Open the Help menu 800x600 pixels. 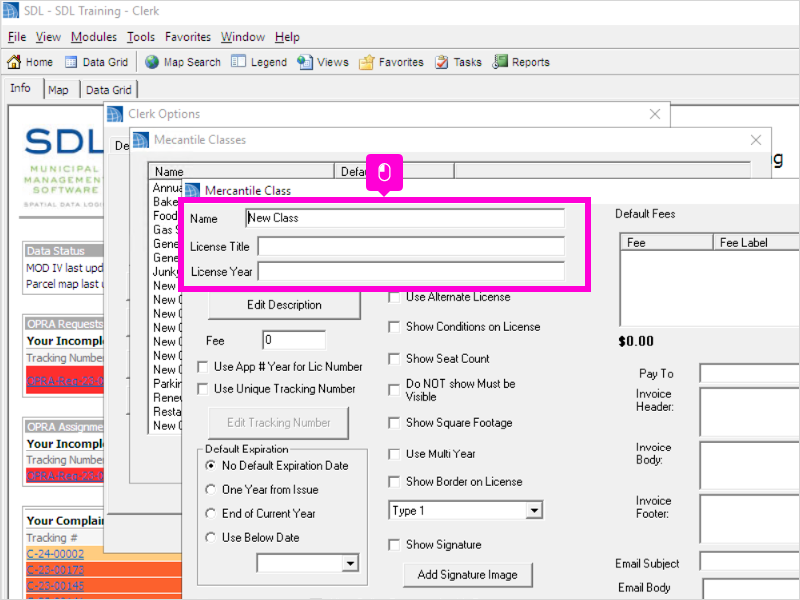click(287, 37)
